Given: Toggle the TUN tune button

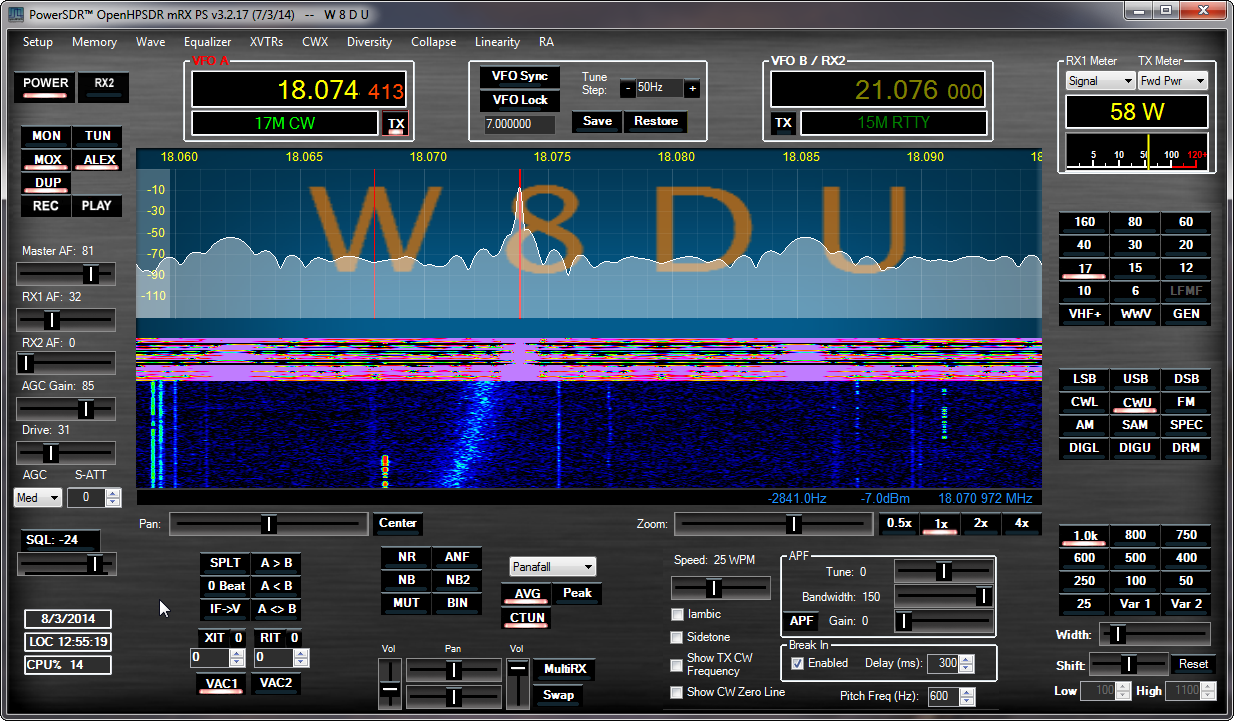Looking at the screenshot, I should [98, 136].
